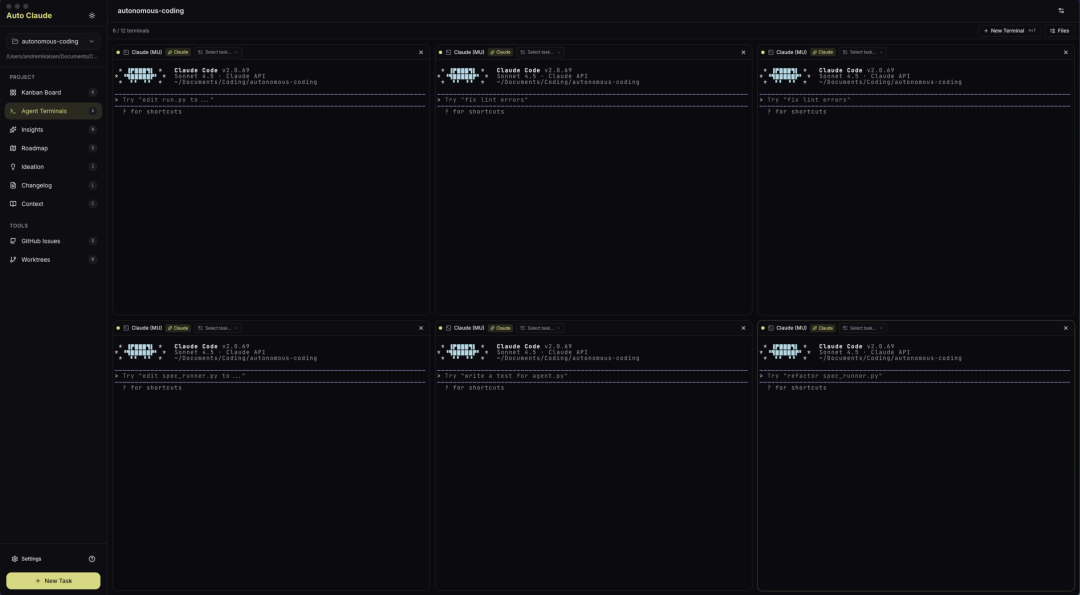Click the toggle-panel icon at top-right corner

point(1061,10)
